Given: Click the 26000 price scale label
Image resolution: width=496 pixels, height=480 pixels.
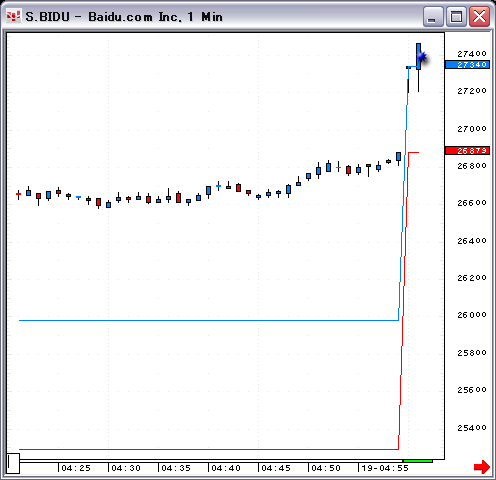Looking at the screenshot, I should [472, 315].
